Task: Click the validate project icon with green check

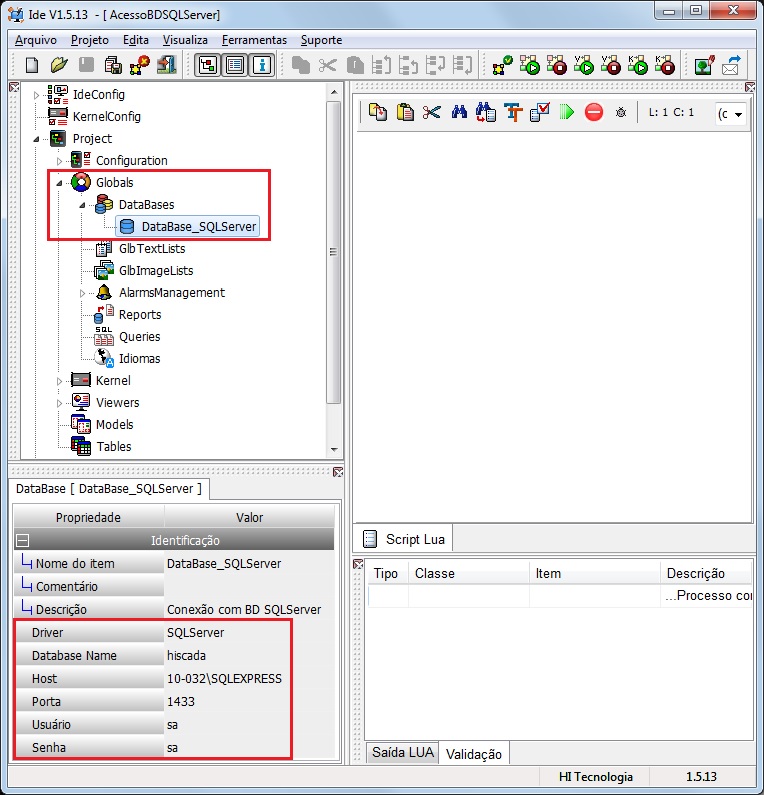Action: (x=502, y=65)
